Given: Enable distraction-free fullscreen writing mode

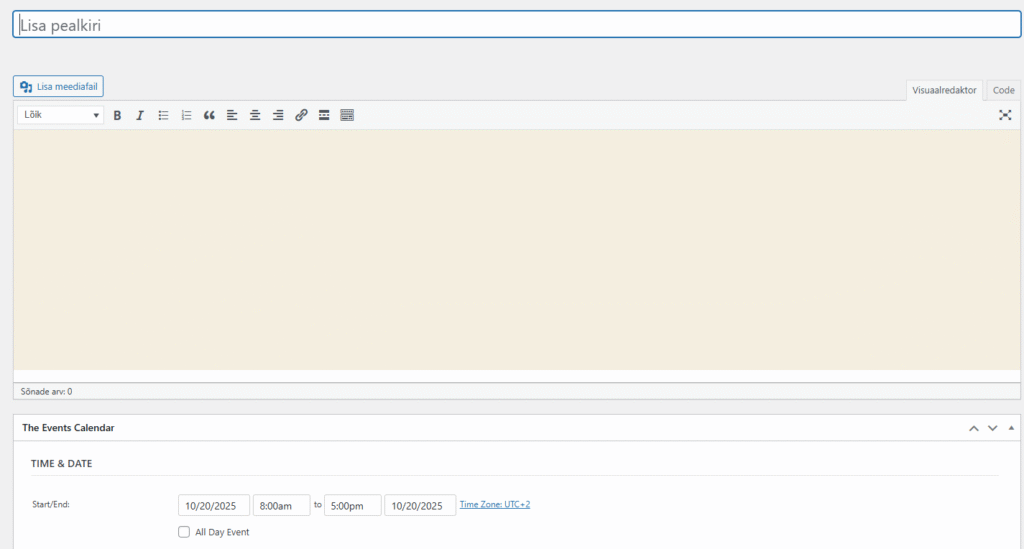Looking at the screenshot, I should click(1005, 116).
